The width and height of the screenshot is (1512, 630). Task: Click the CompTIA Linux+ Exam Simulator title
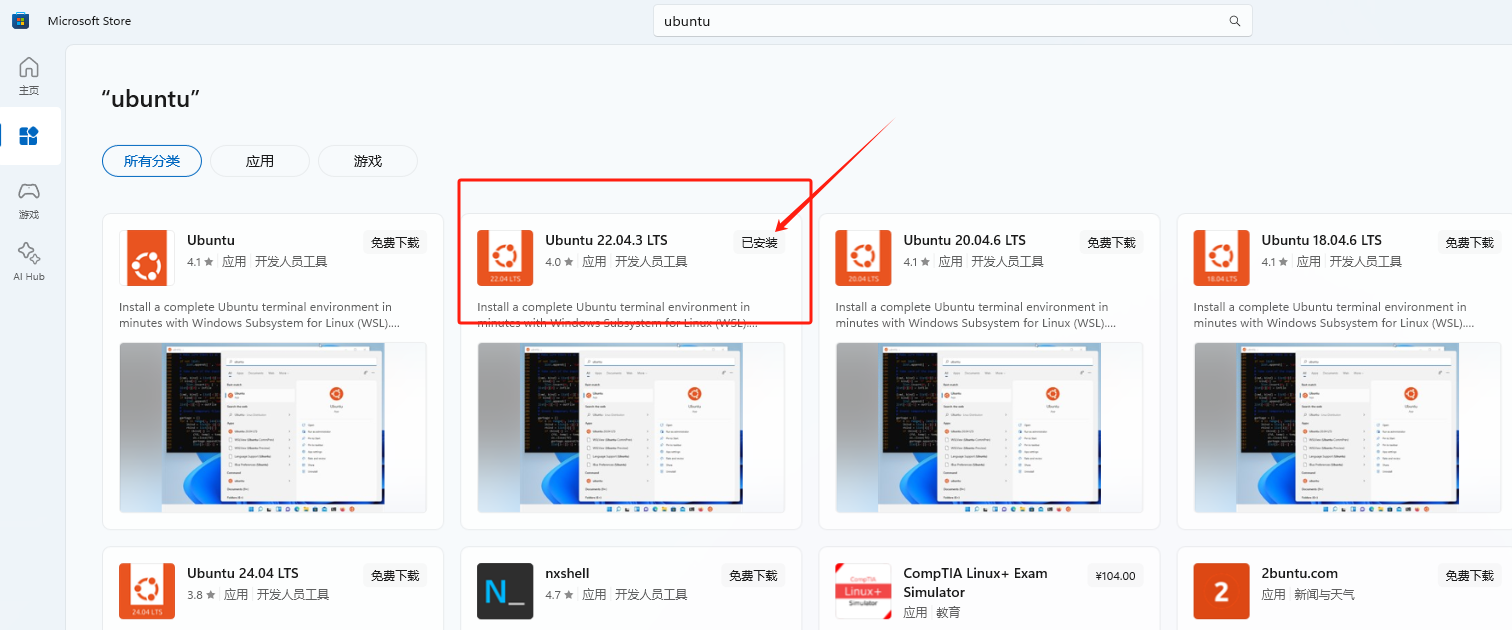pyautogui.click(x=975, y=582)
